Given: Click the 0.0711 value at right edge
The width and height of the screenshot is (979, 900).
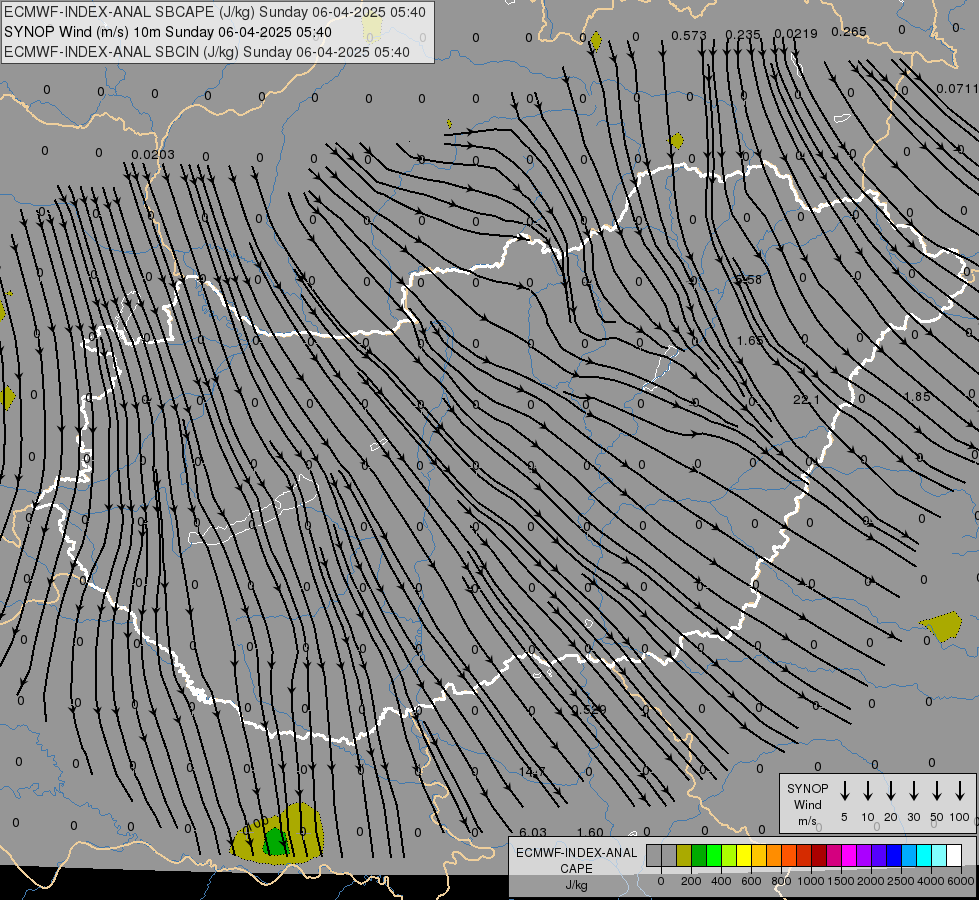Looking at the screenshot, I should tap(957, 89).
